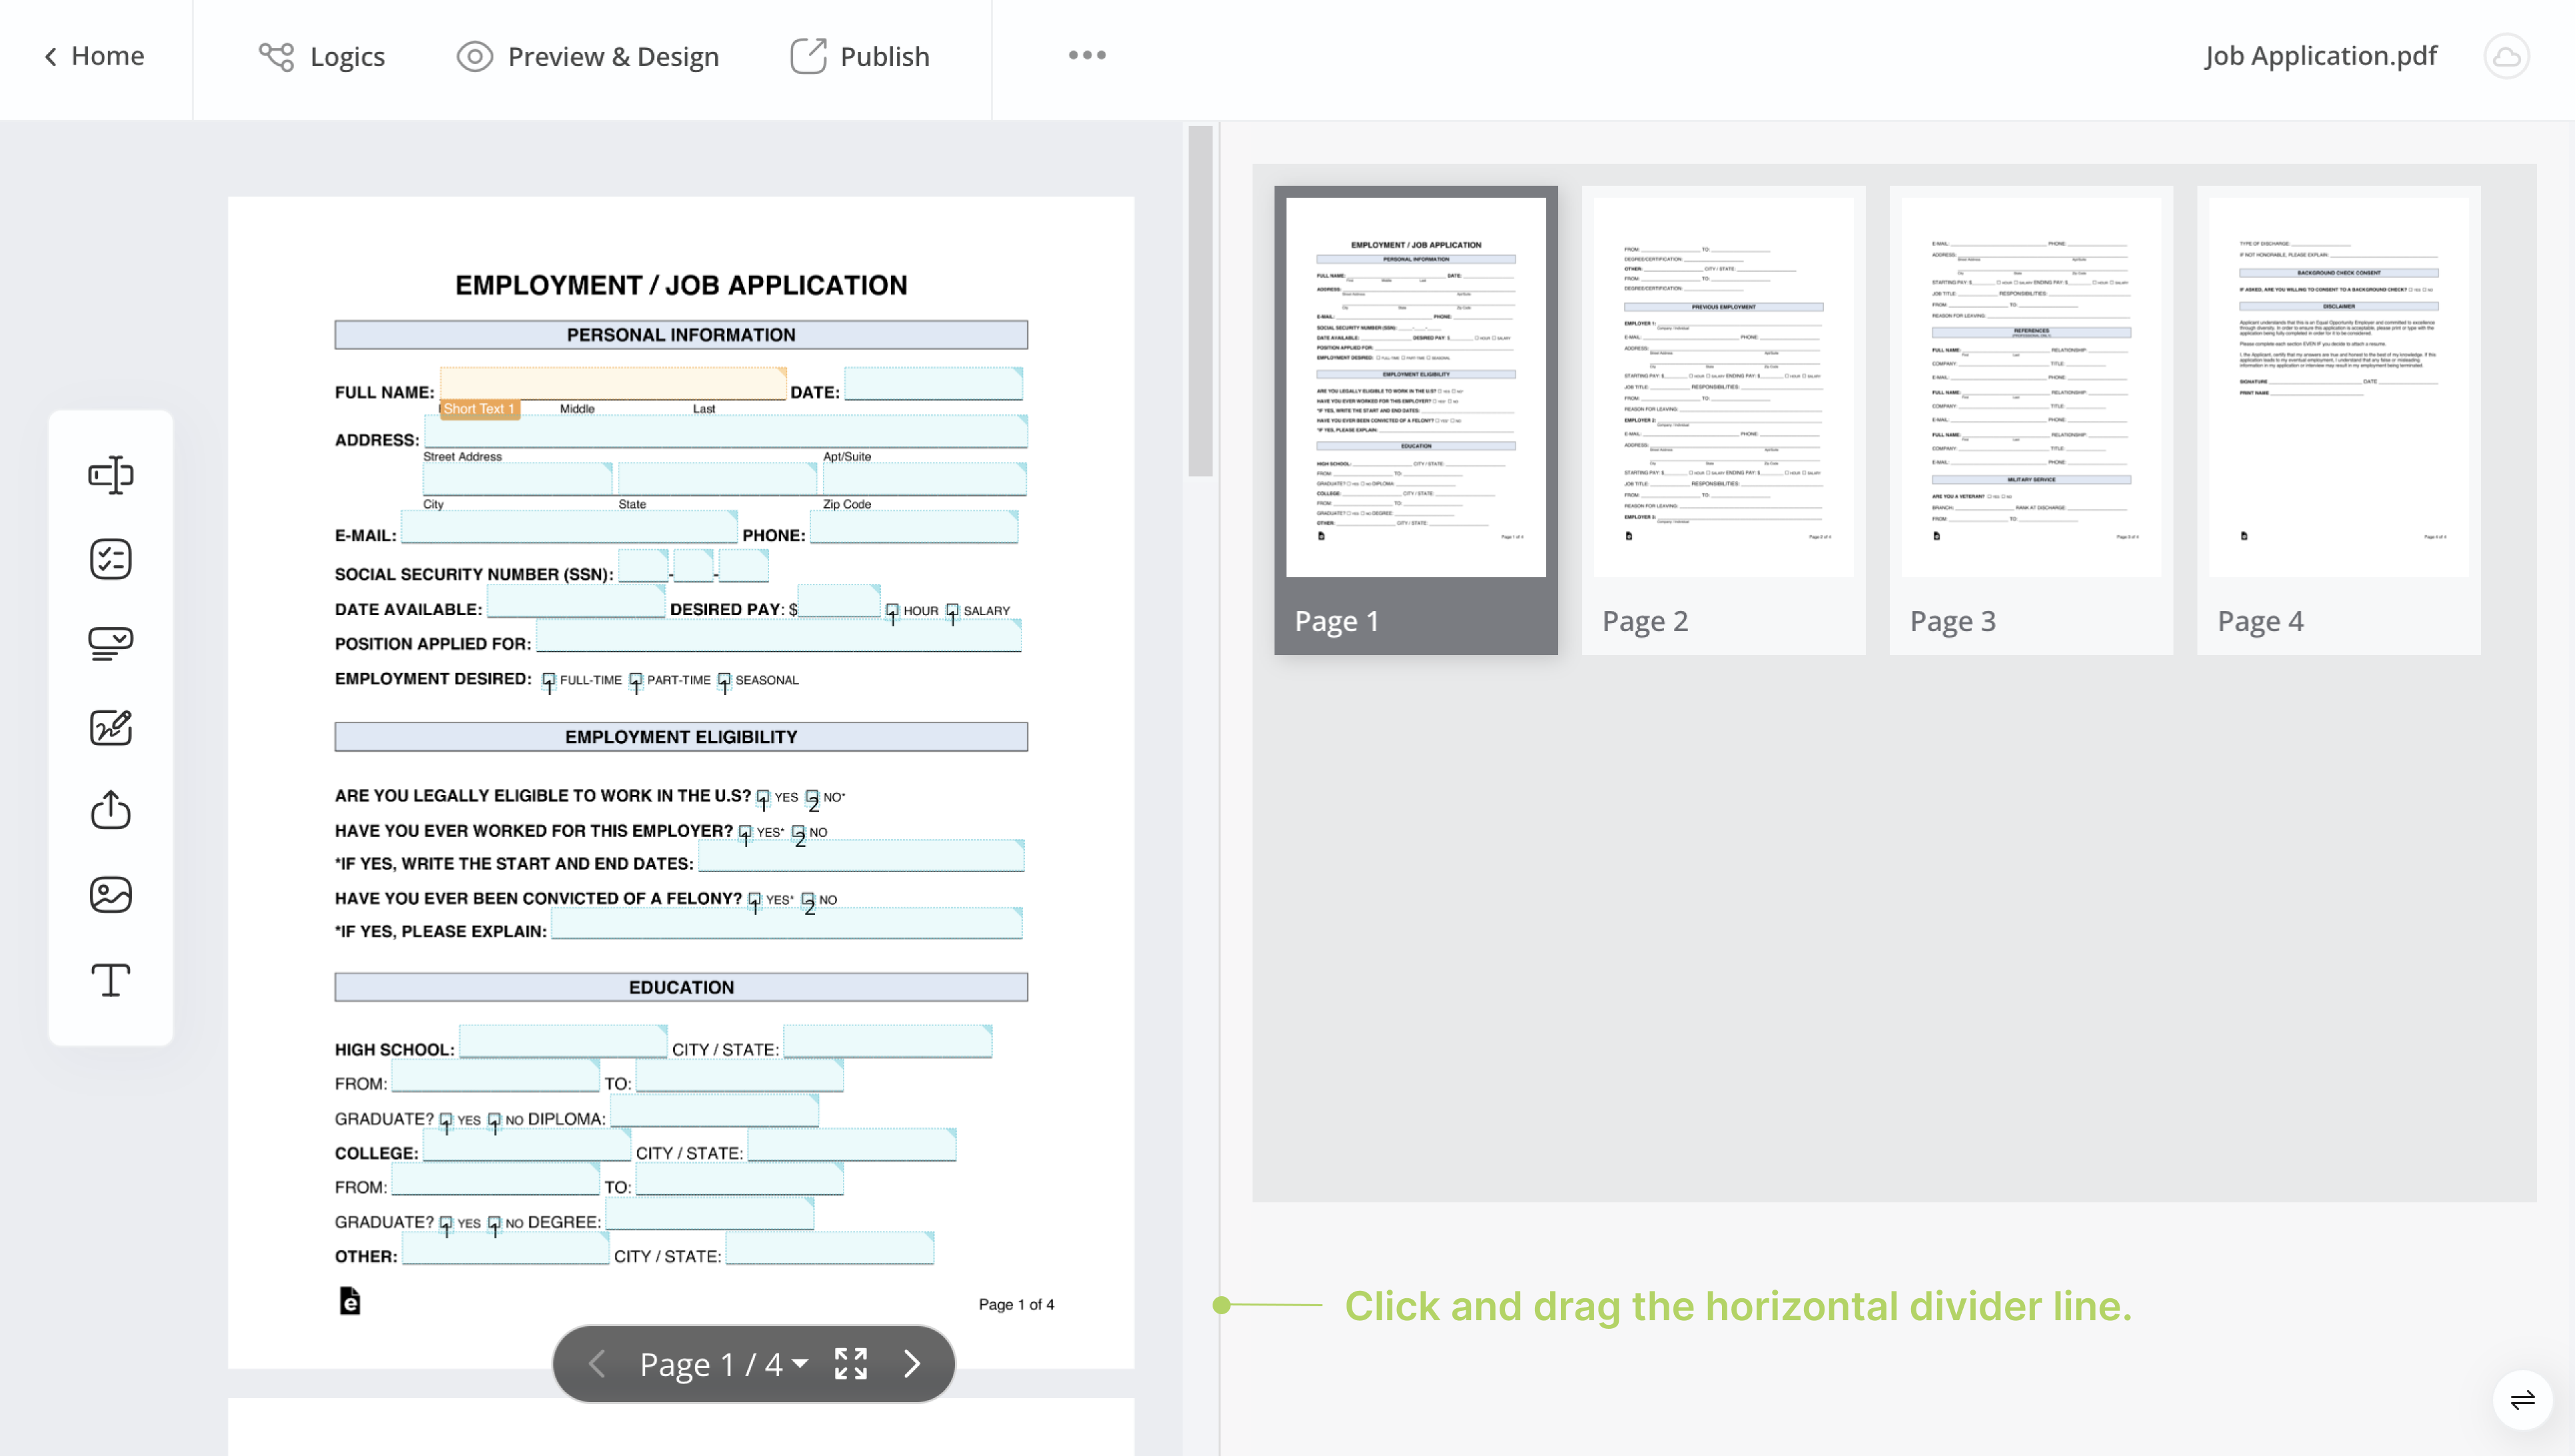This screenshot has width=2575, height=1456.
Task: Open the Logics tab
Action: [x=322, y=56]
